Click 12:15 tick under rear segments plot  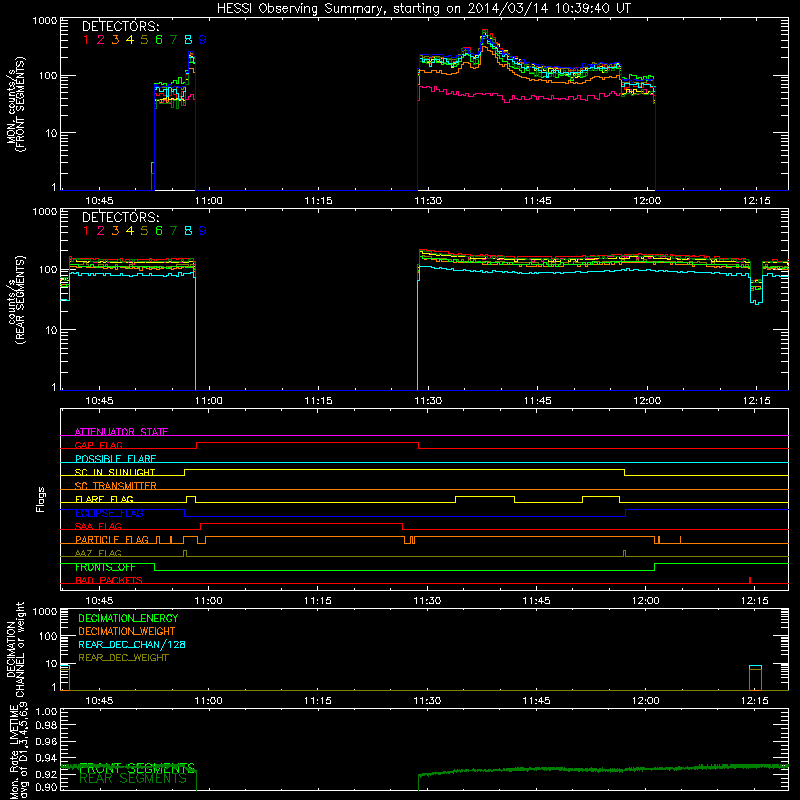coord(757,401)
